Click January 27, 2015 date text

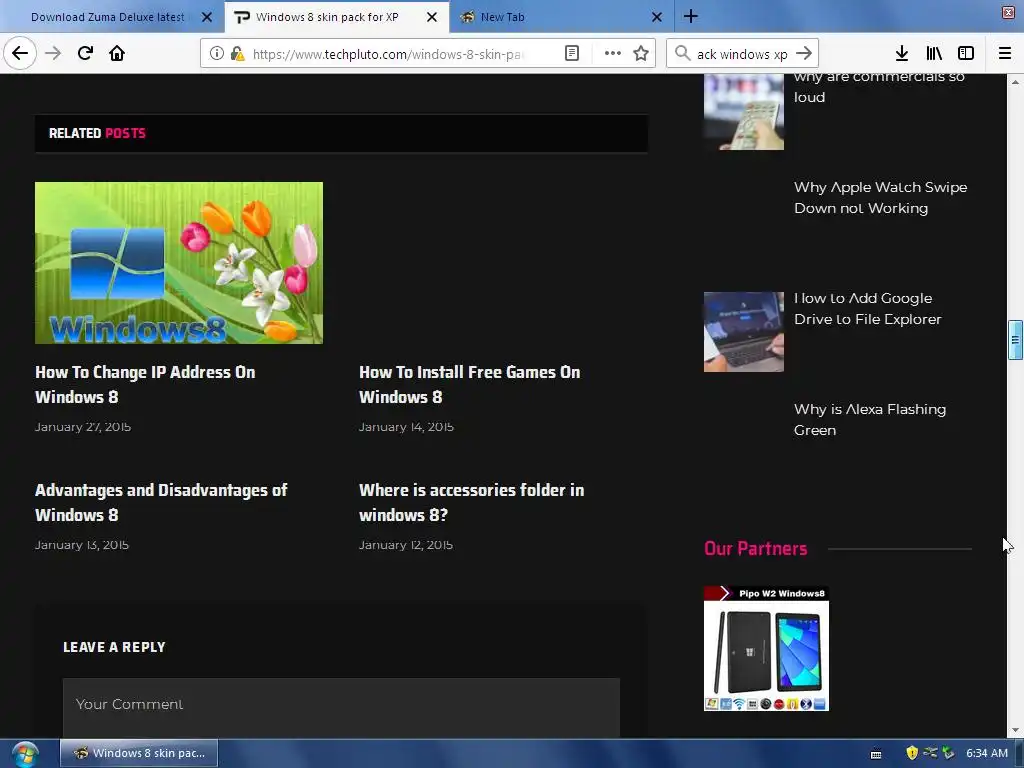(83, 427)
